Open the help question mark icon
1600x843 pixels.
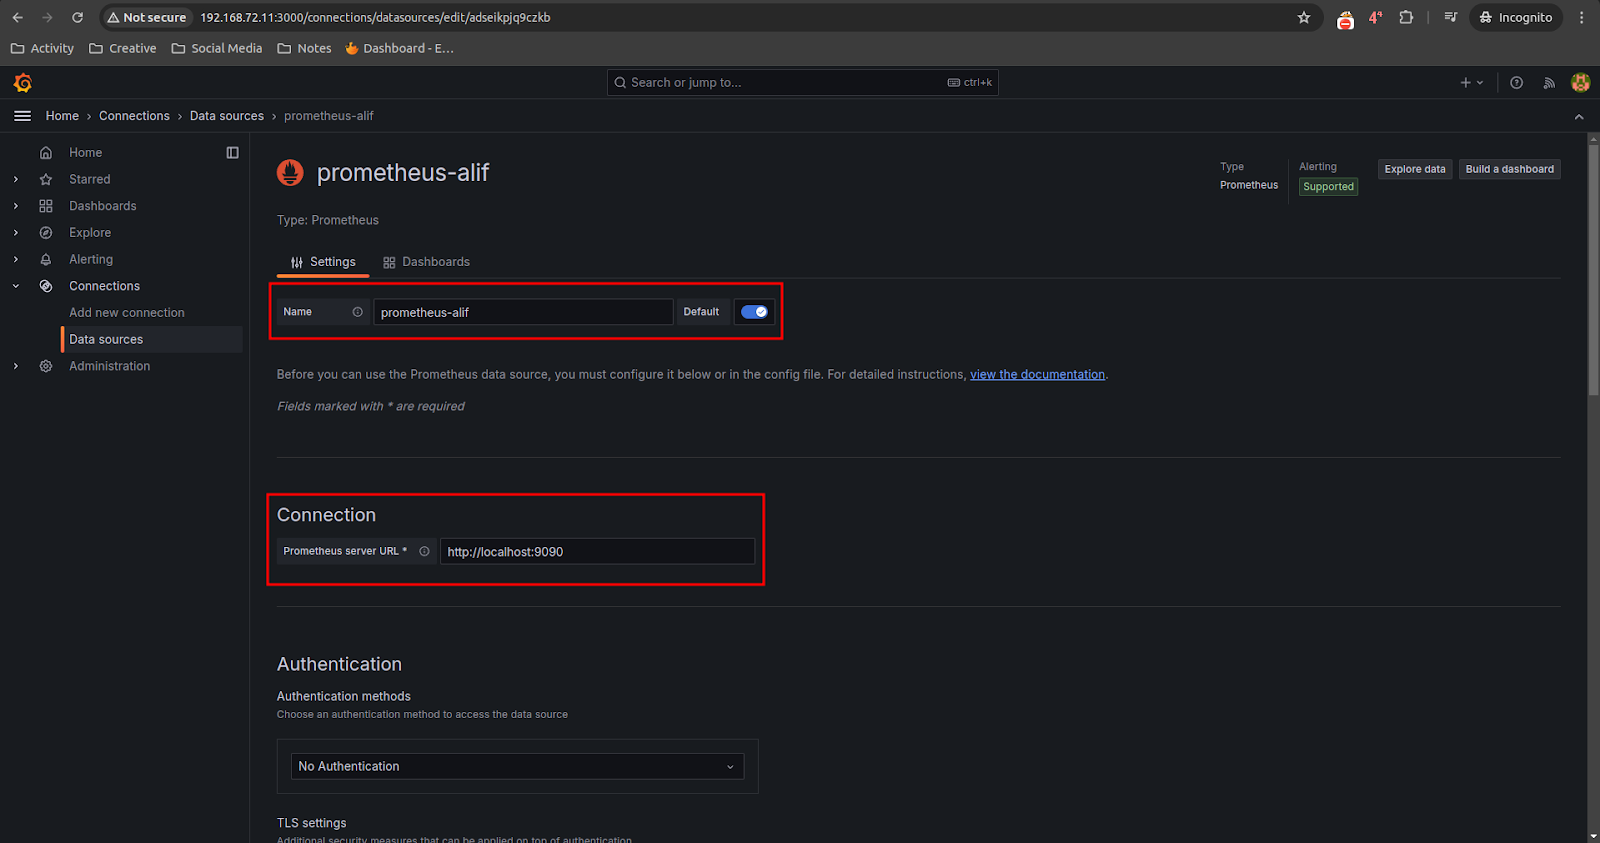(x=1517, y=83)
